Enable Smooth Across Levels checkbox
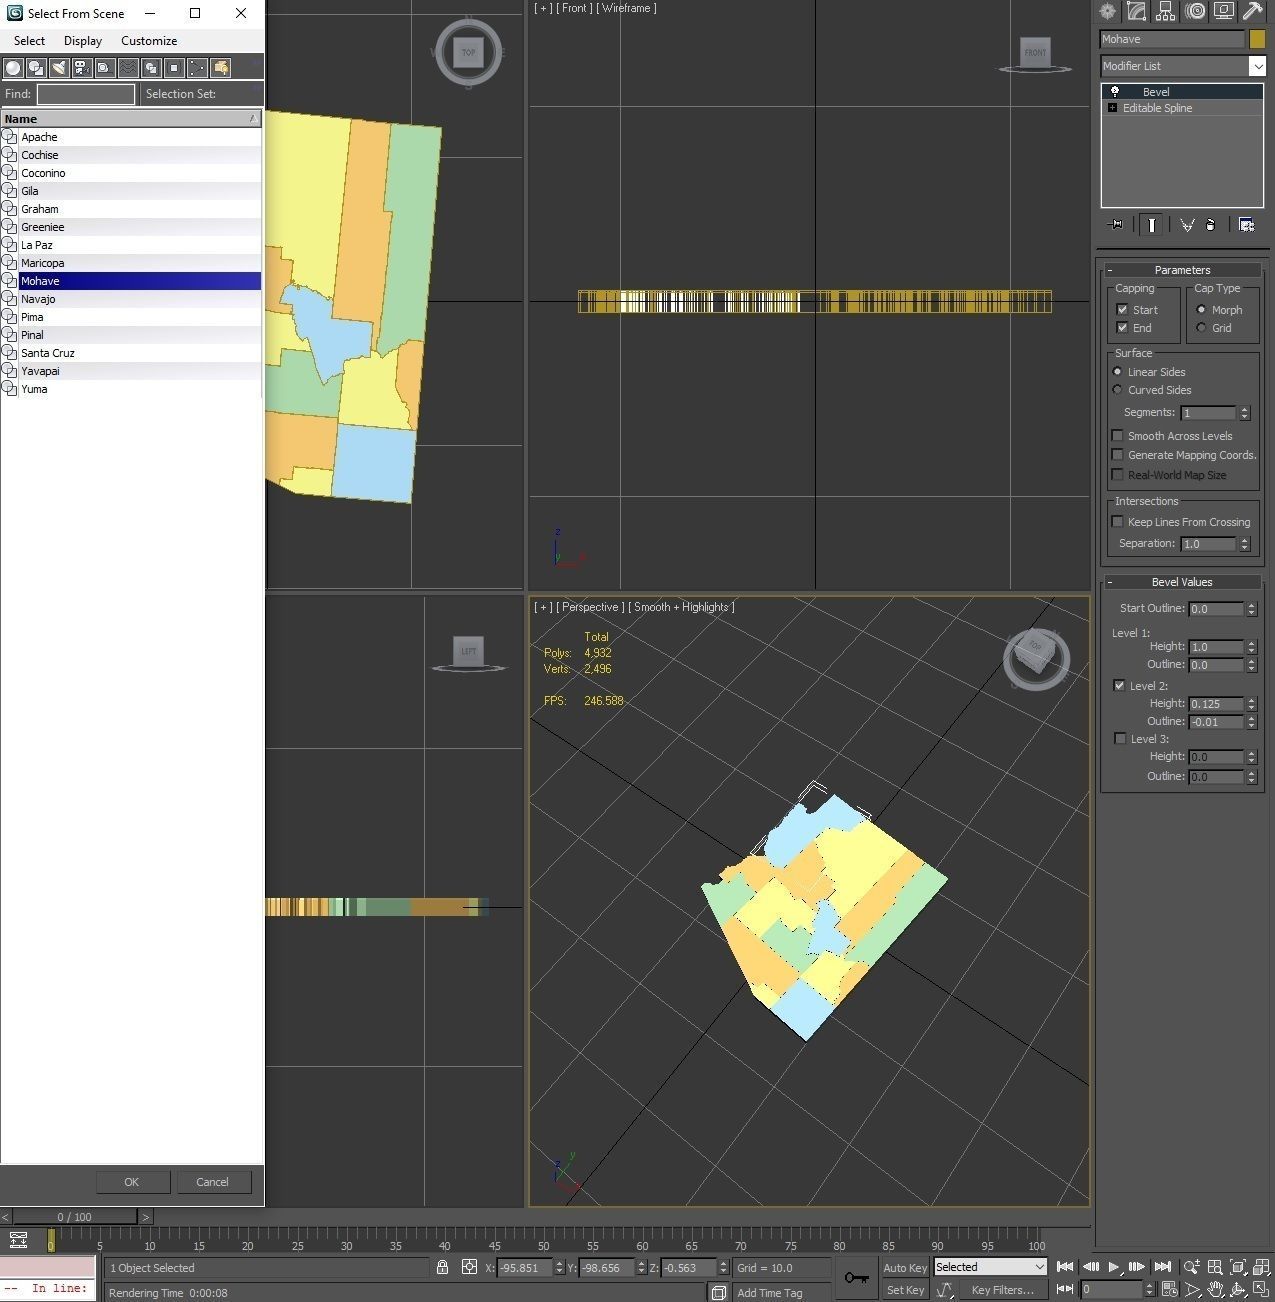The height and width of the screenshot is (1302, 1275). 1117,436
